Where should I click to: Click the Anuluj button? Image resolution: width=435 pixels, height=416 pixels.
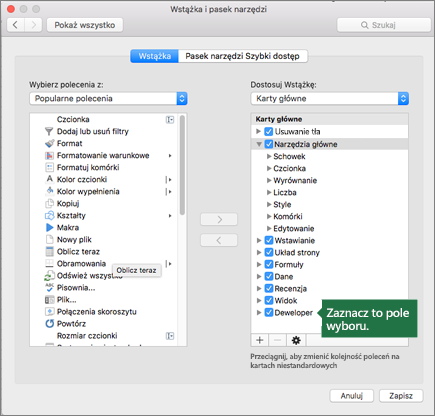pos(352,396)
